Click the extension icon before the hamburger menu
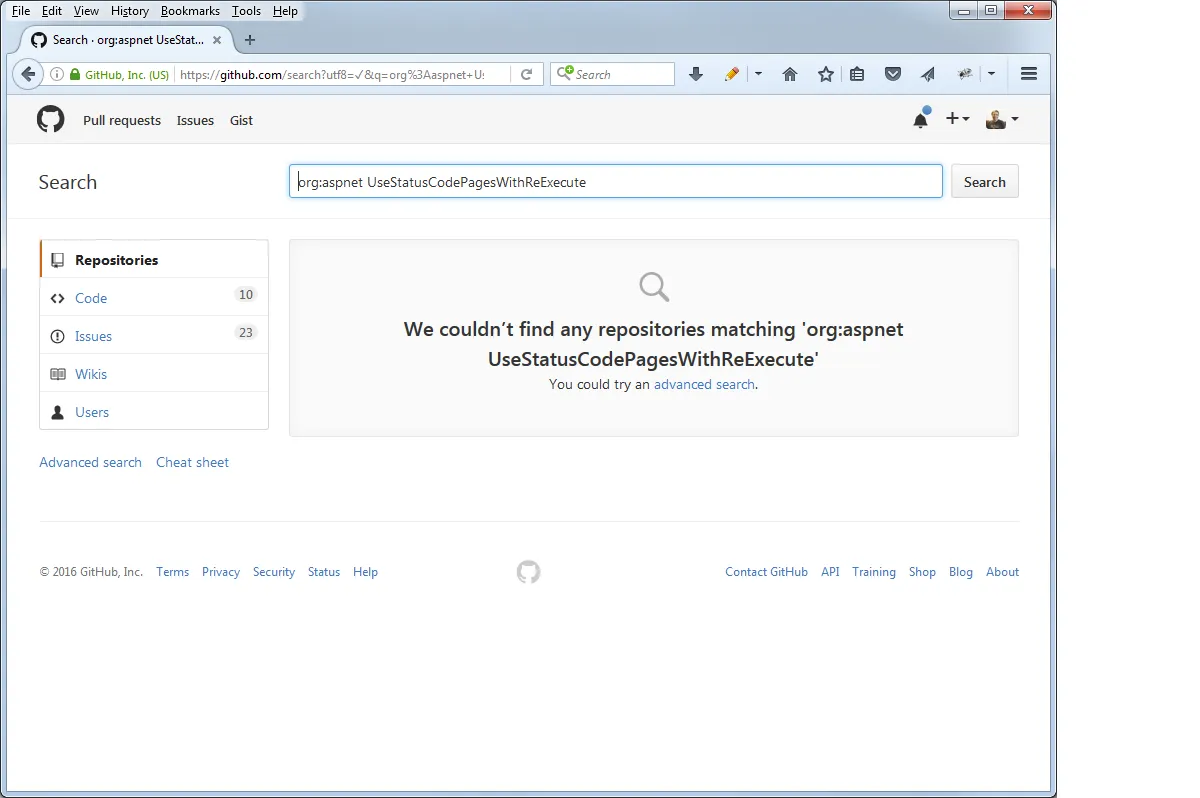 pos(965,74)
